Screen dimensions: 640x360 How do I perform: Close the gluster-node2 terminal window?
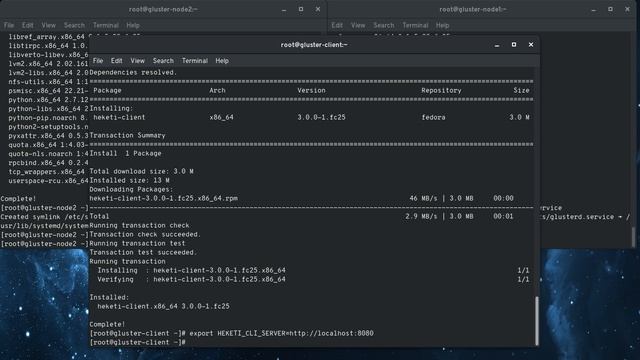point(318,9)
